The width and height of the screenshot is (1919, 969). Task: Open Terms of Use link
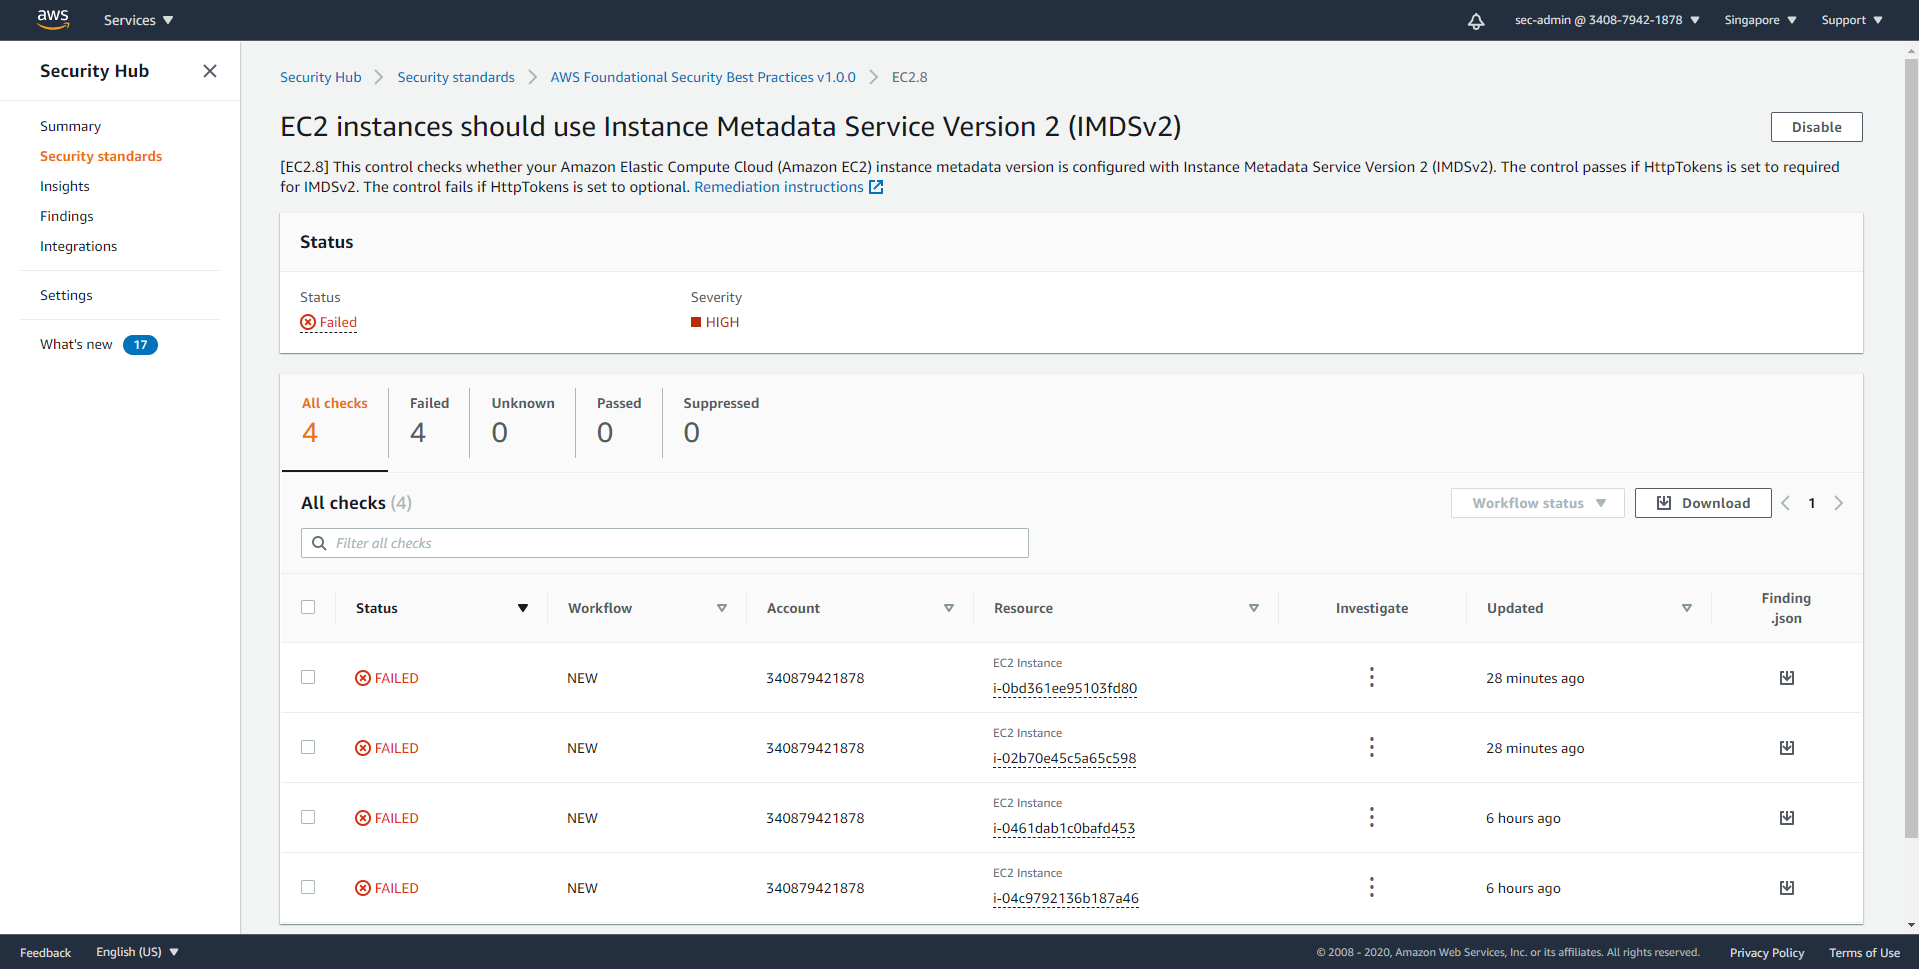(1864, 952)
